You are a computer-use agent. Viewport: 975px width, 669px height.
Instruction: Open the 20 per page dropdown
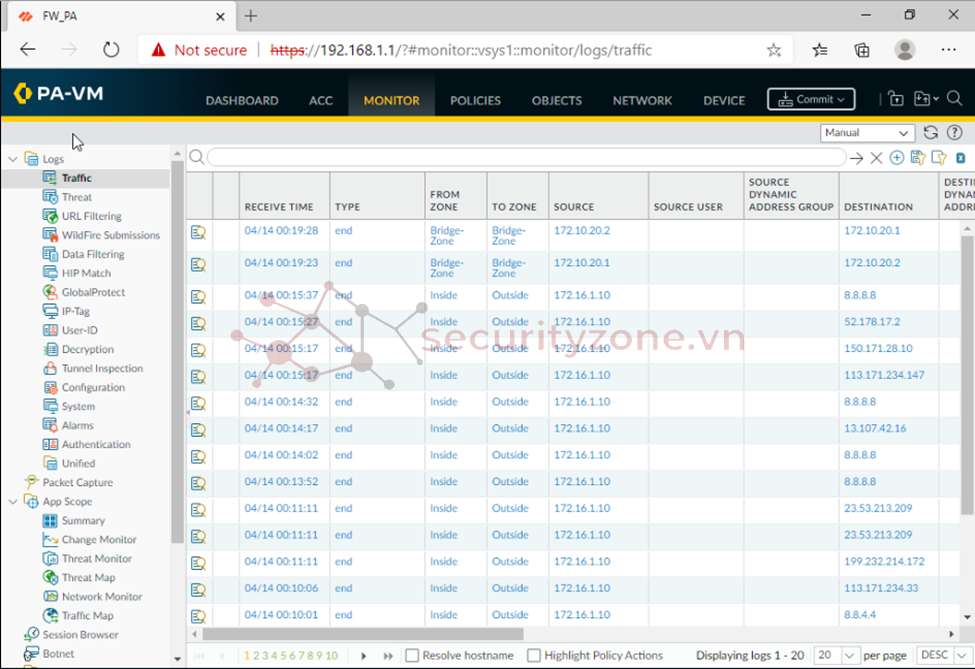pyautogui.click(x=837, y=655)
